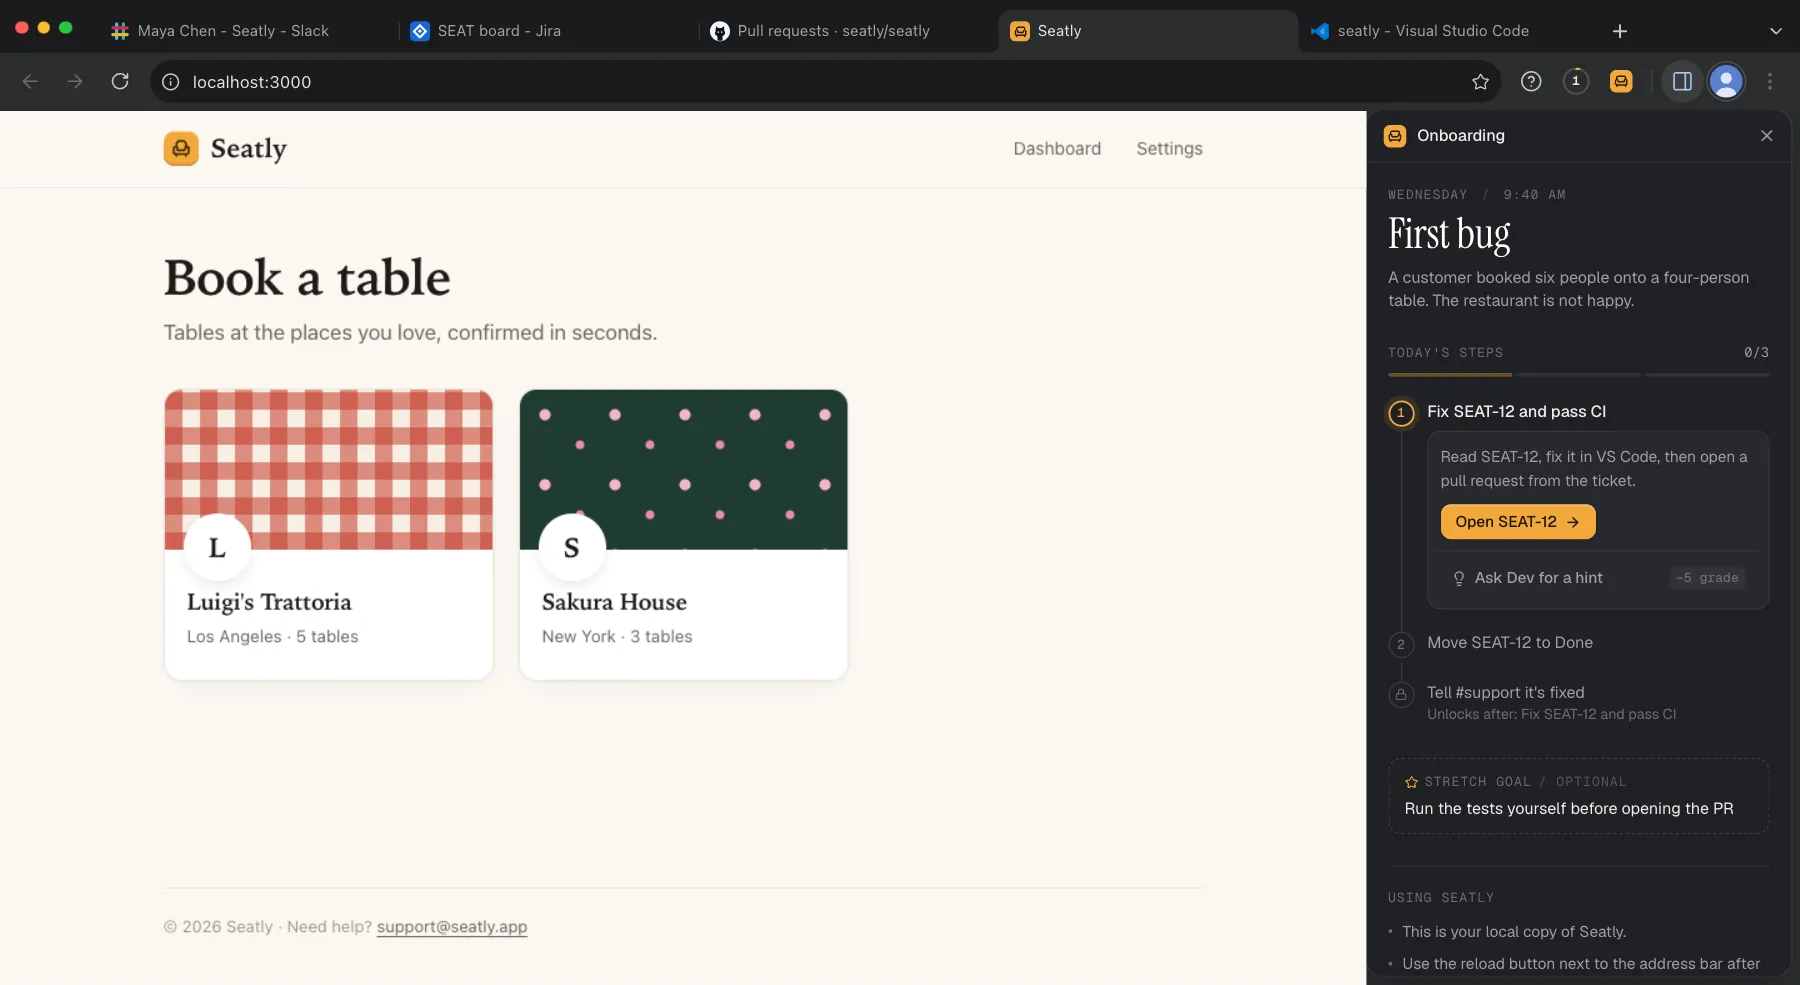Click the support@seatly.app email link
Viewport: 1800px width, 985px height.
coord(452,927)
